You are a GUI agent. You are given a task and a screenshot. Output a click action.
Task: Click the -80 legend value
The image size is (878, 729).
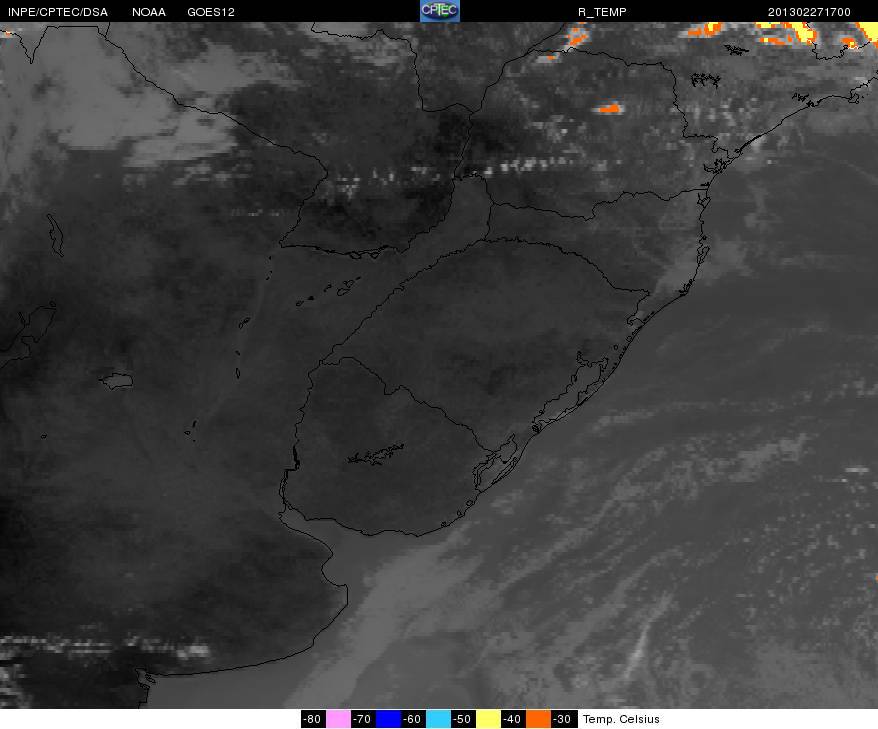coord(313,719)
